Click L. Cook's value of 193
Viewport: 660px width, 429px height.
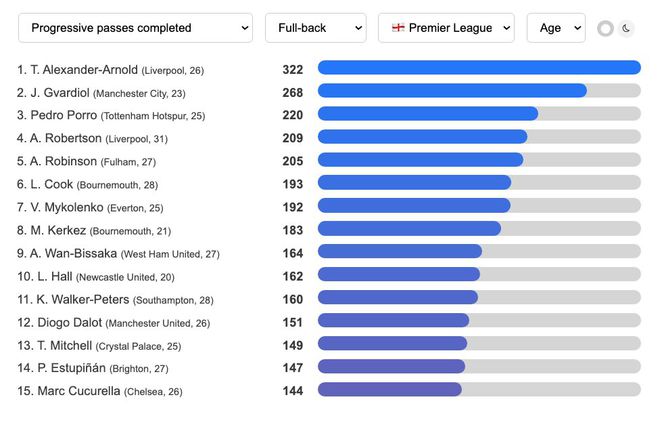[x=292, y=183]
